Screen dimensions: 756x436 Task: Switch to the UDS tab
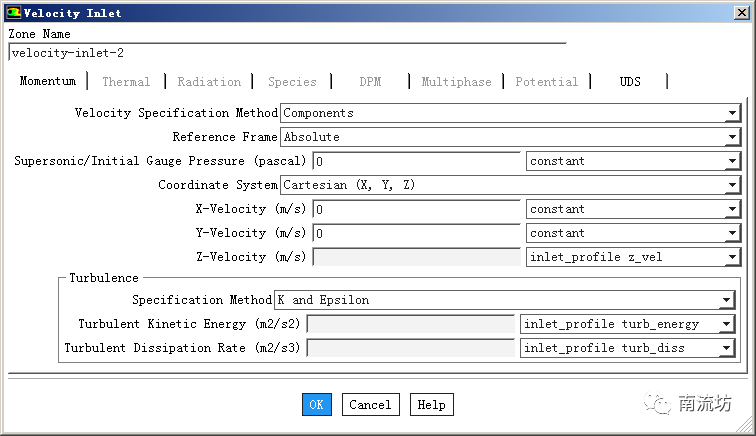coord(630,82)
